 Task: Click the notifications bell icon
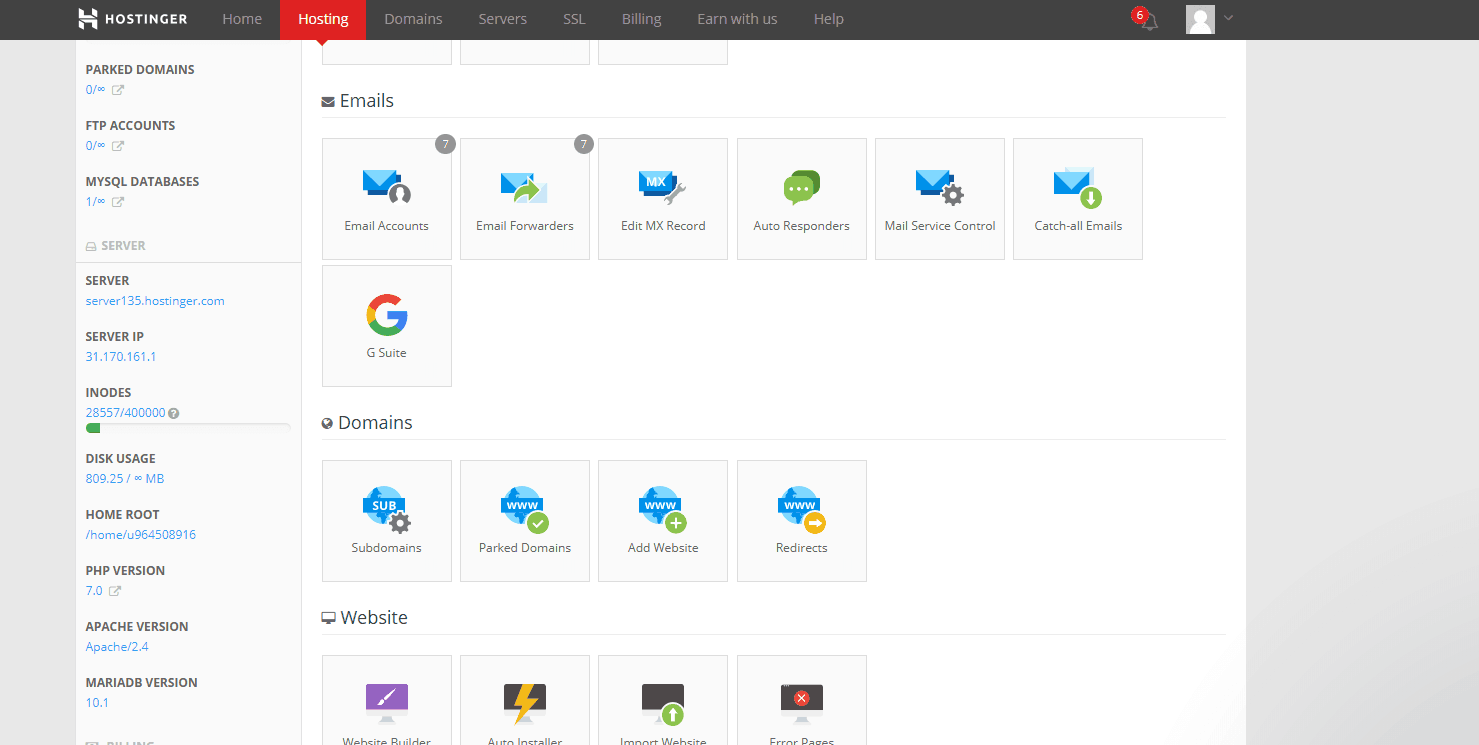pyautogui.click(x=1150, y=21)
